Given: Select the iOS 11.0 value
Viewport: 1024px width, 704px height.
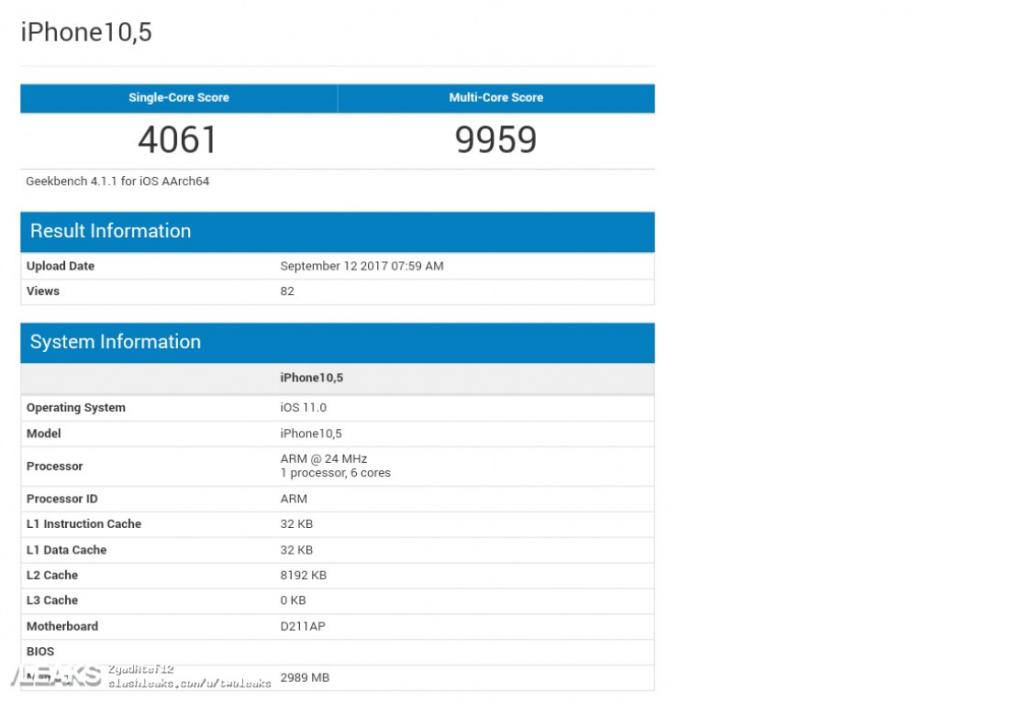Looking at the screenshot, I should (x=303, y=408).
